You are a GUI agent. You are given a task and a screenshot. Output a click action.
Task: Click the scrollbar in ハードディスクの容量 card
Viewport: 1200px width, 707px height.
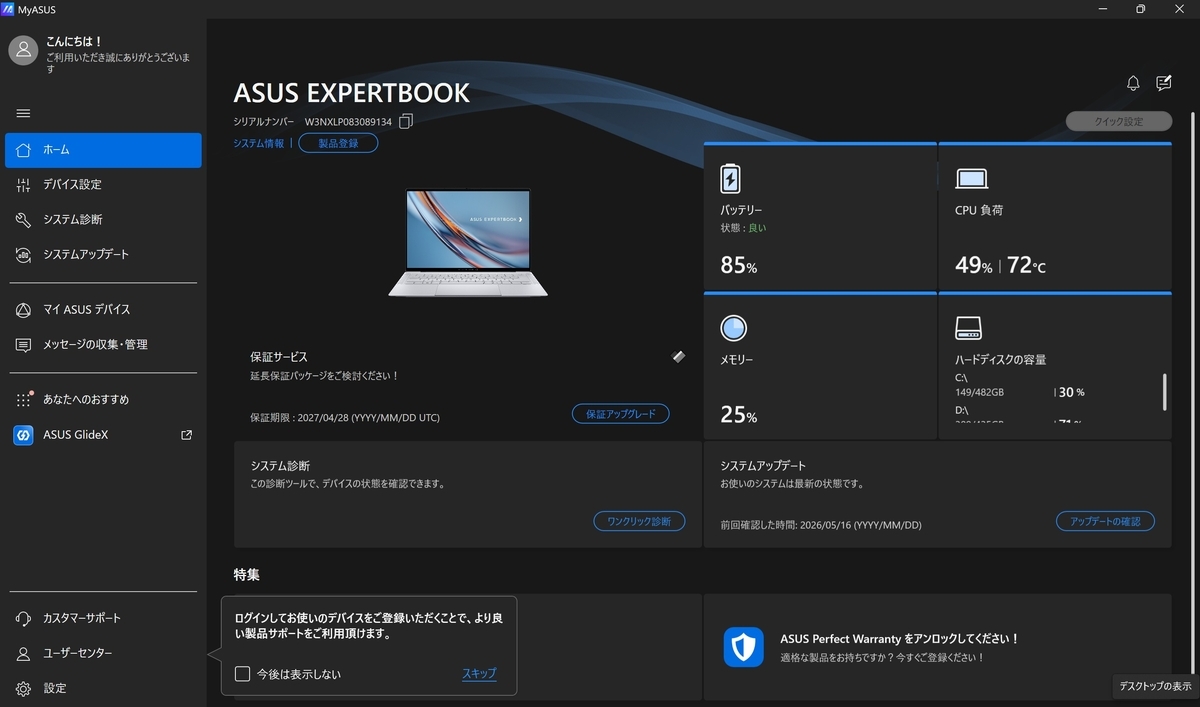[x=1165, y=392]
